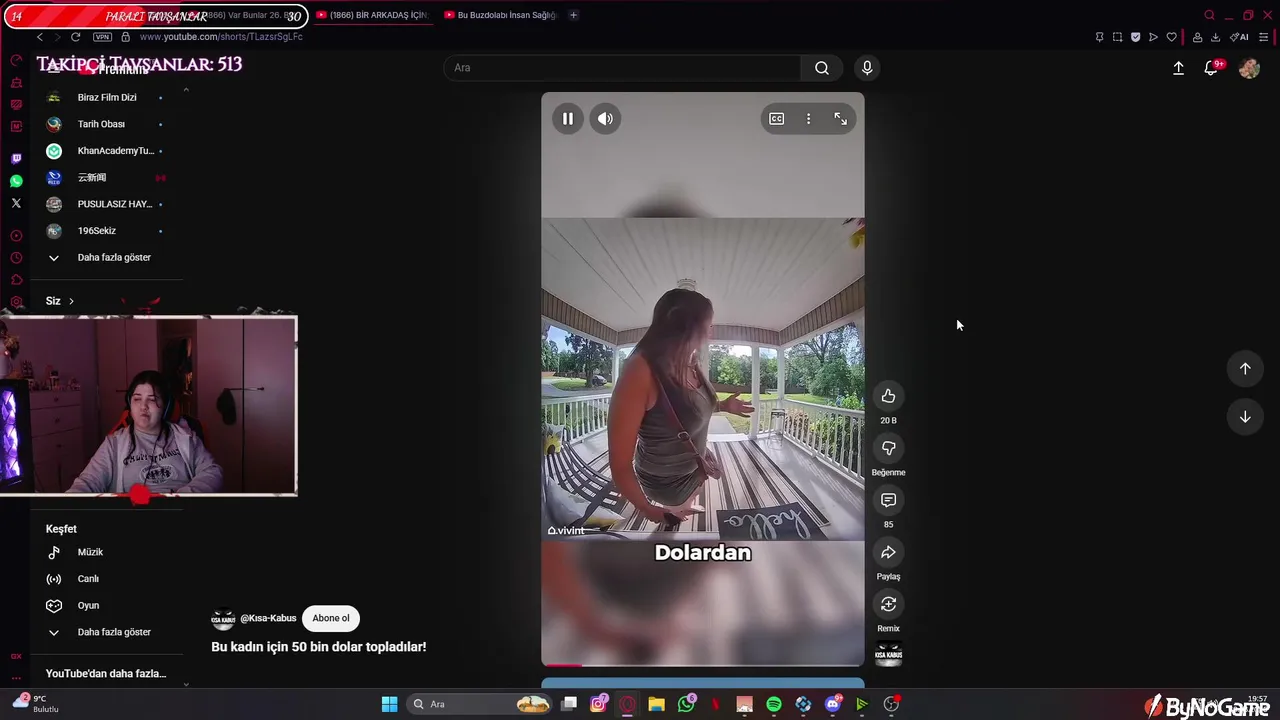
Task: Toggle the browser VPN badge
Action: click(102, 37)
